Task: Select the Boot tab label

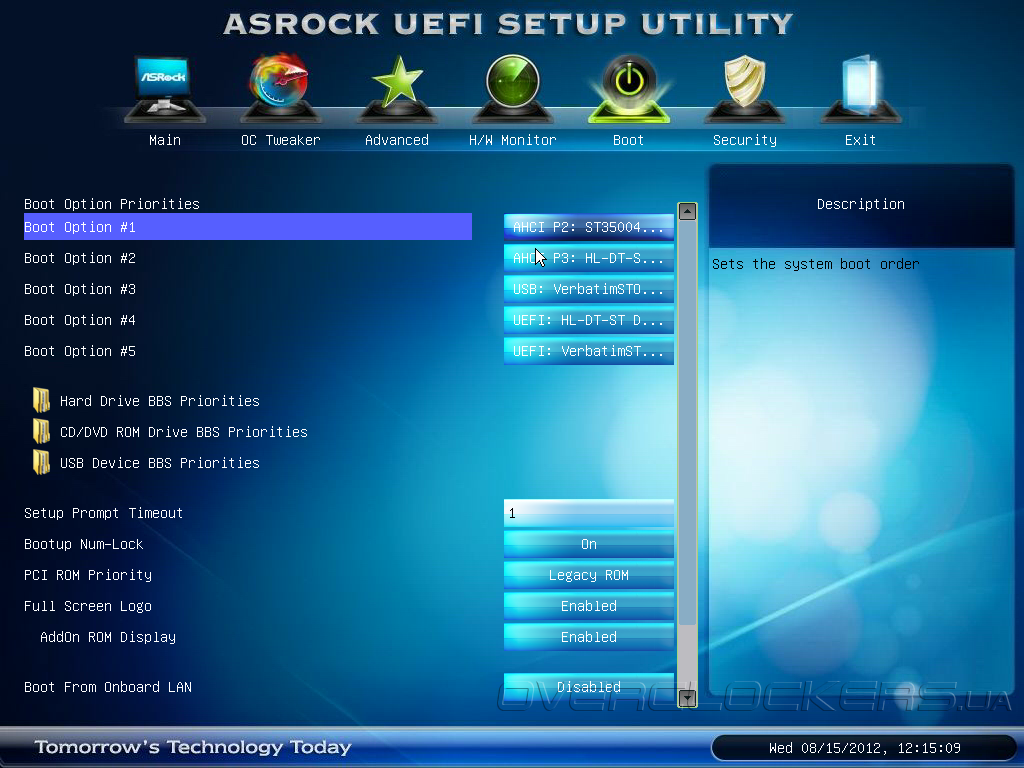Action: point(628,140)
